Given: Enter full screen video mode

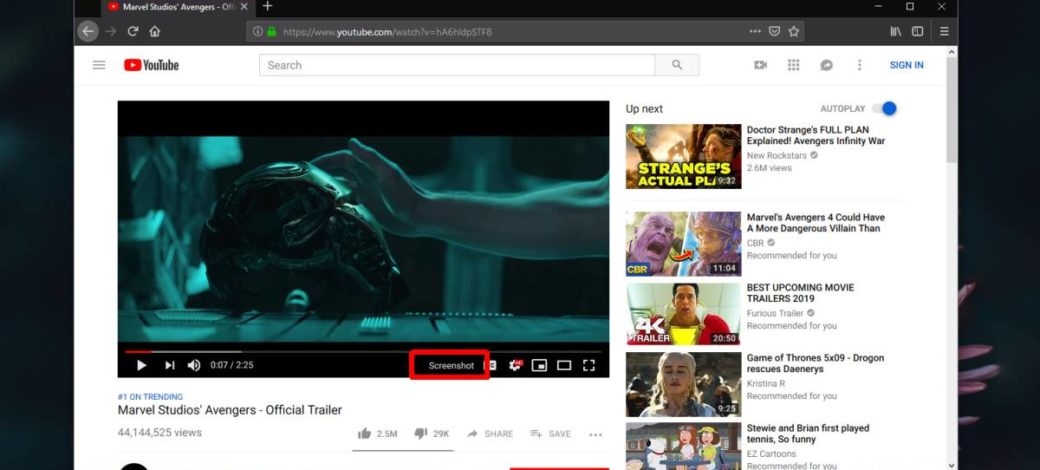Looking at the screenshot, I should [x=589, y=365].
